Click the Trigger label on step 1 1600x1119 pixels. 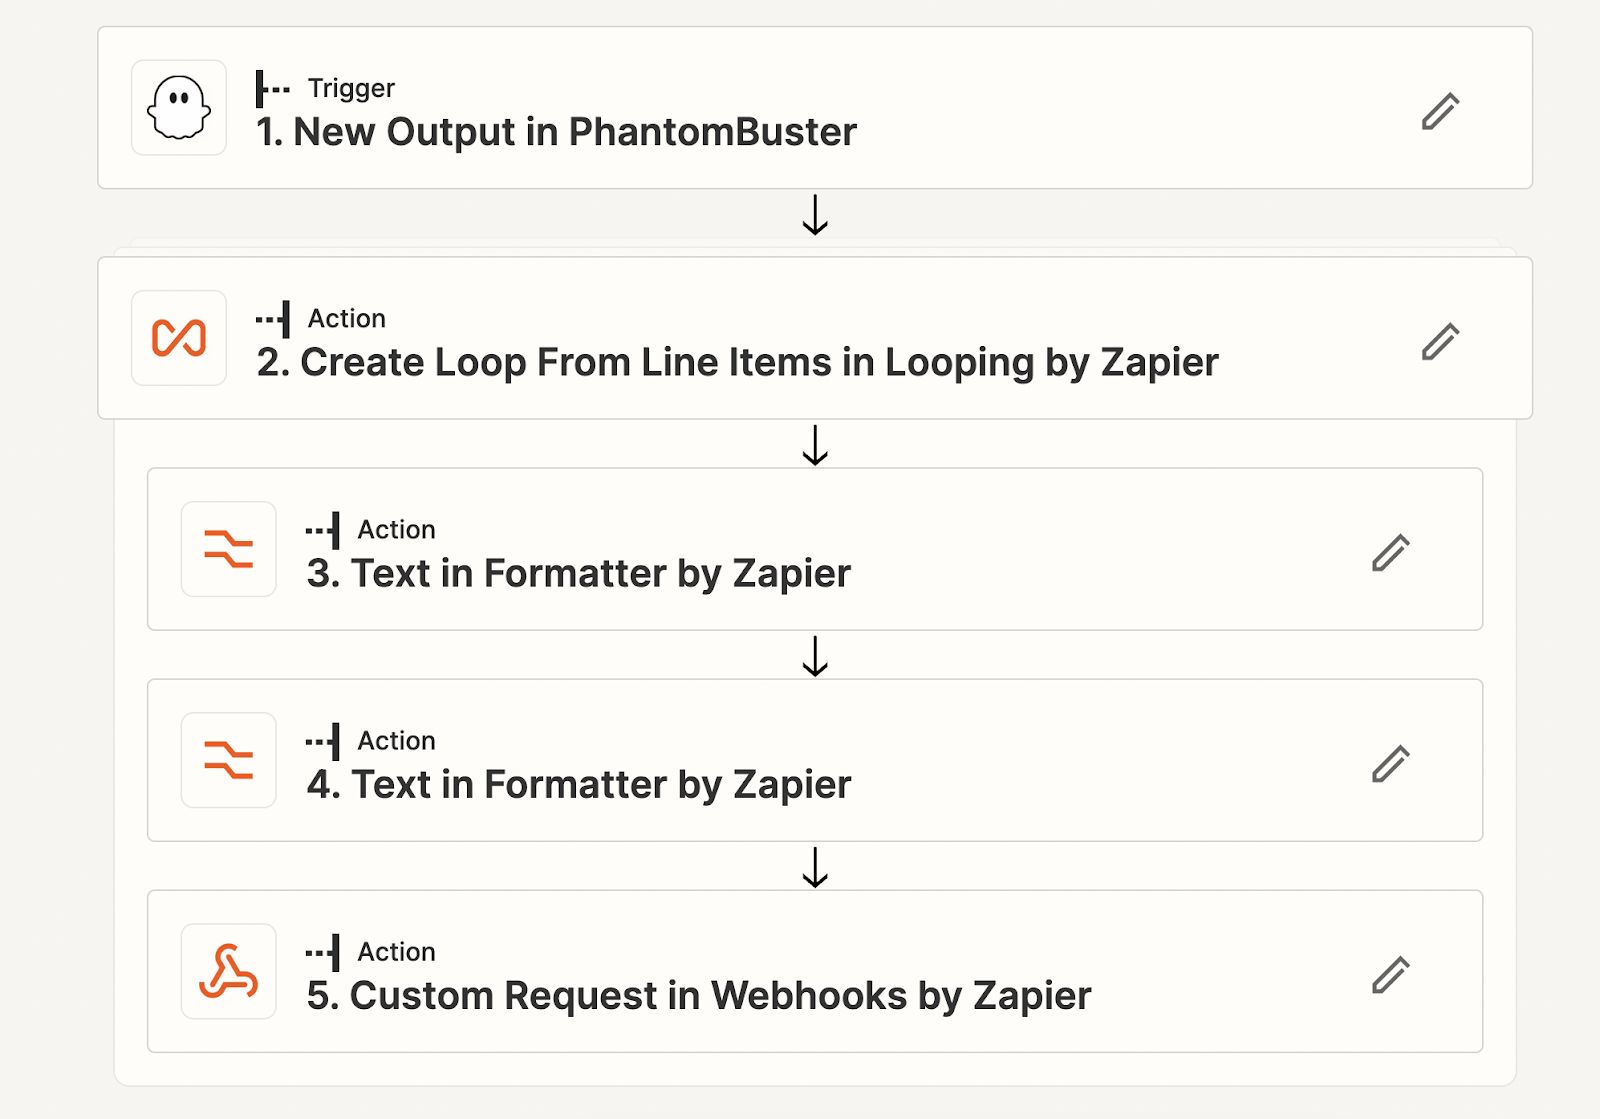coord(351,88)
